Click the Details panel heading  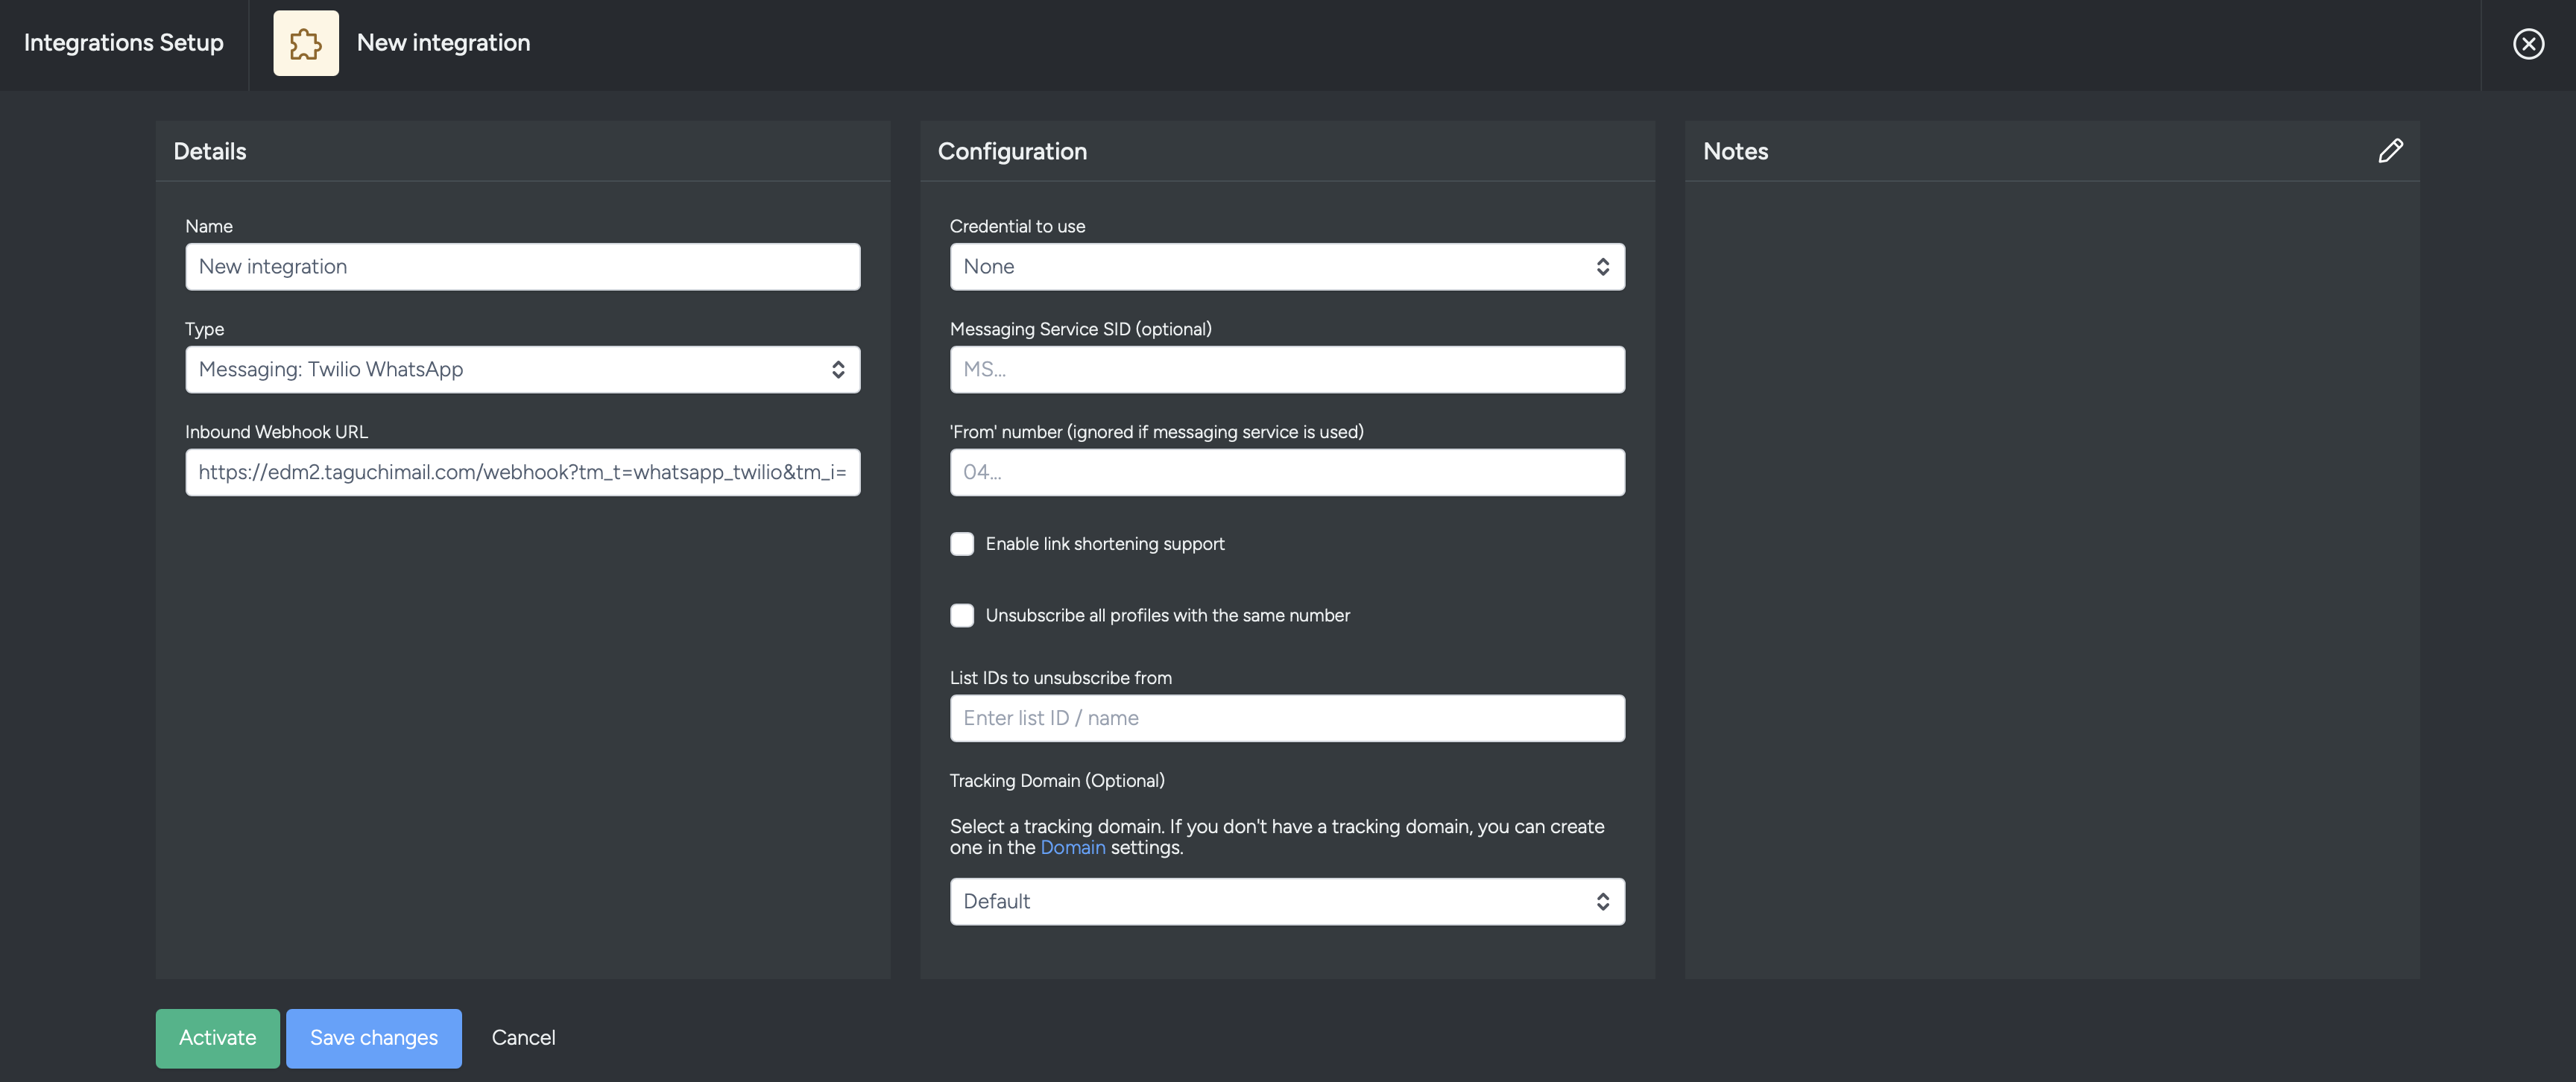point(210,151)
